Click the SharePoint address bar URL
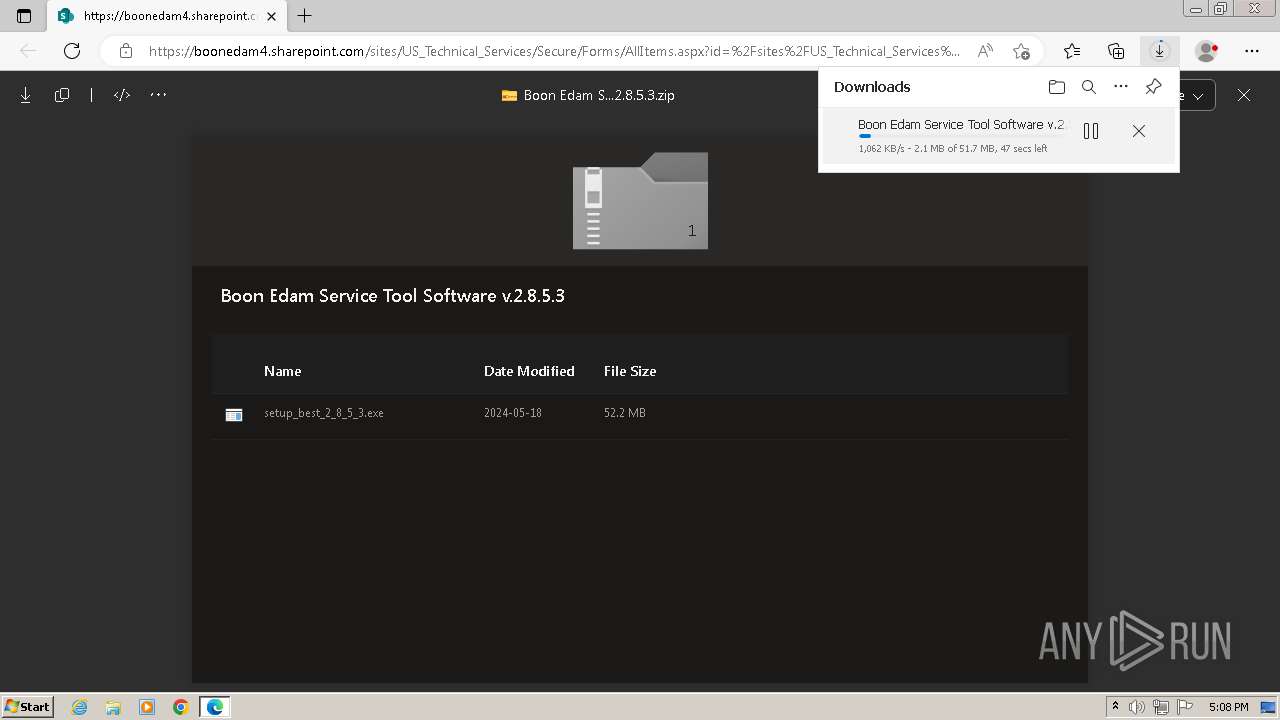The width and height of the screenshot is (1280, 720). 554,51
